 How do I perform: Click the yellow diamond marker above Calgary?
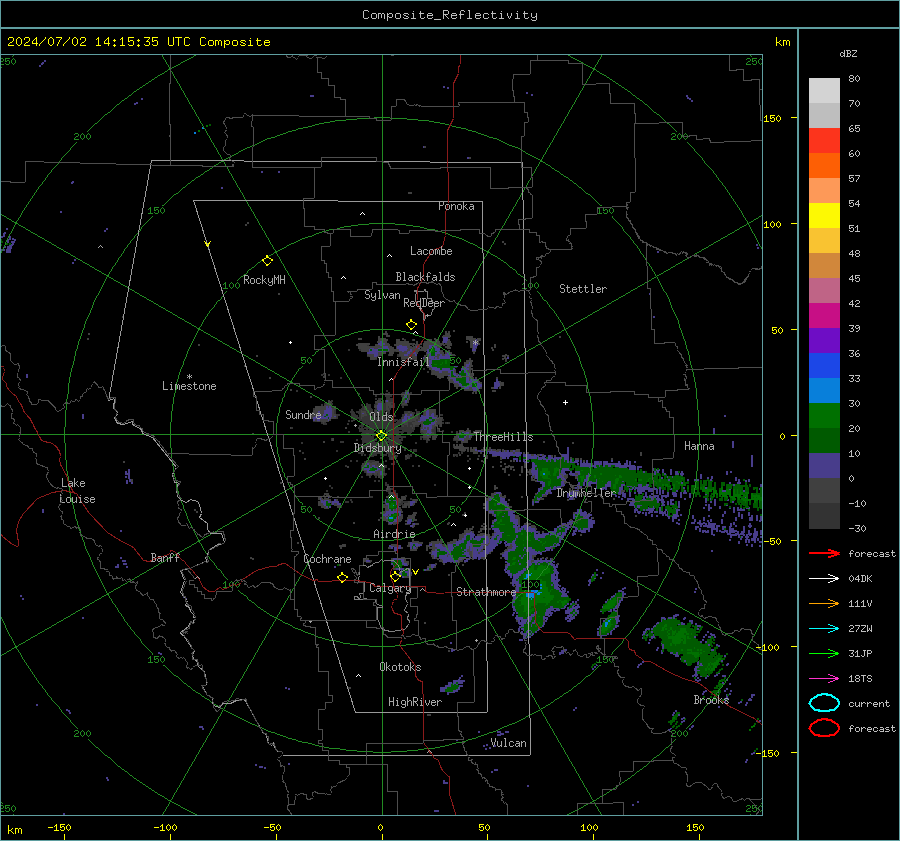pos(395,576)
